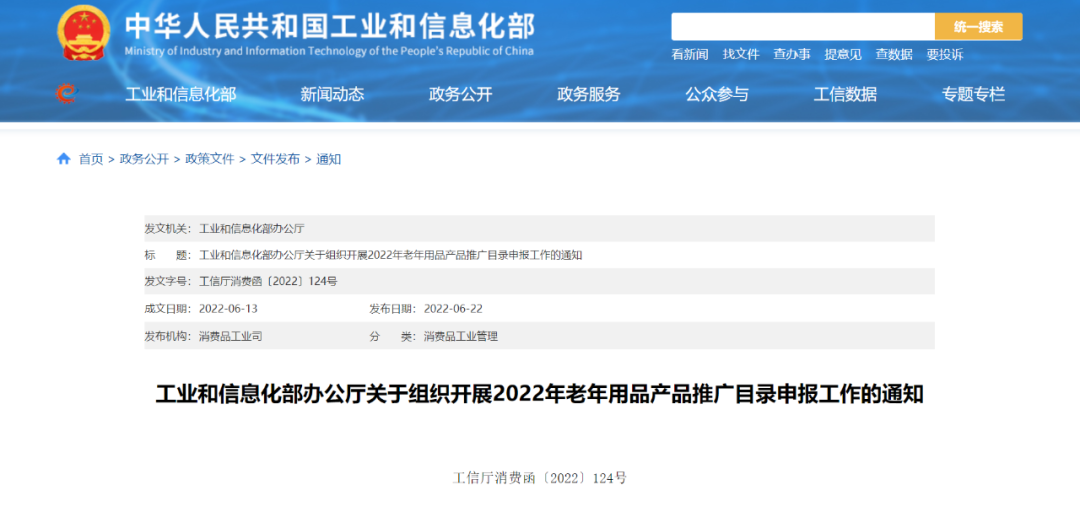Click the red swirl icon in navigation bar
This screenshot has height=512, width=1080.
click(66, 94)
